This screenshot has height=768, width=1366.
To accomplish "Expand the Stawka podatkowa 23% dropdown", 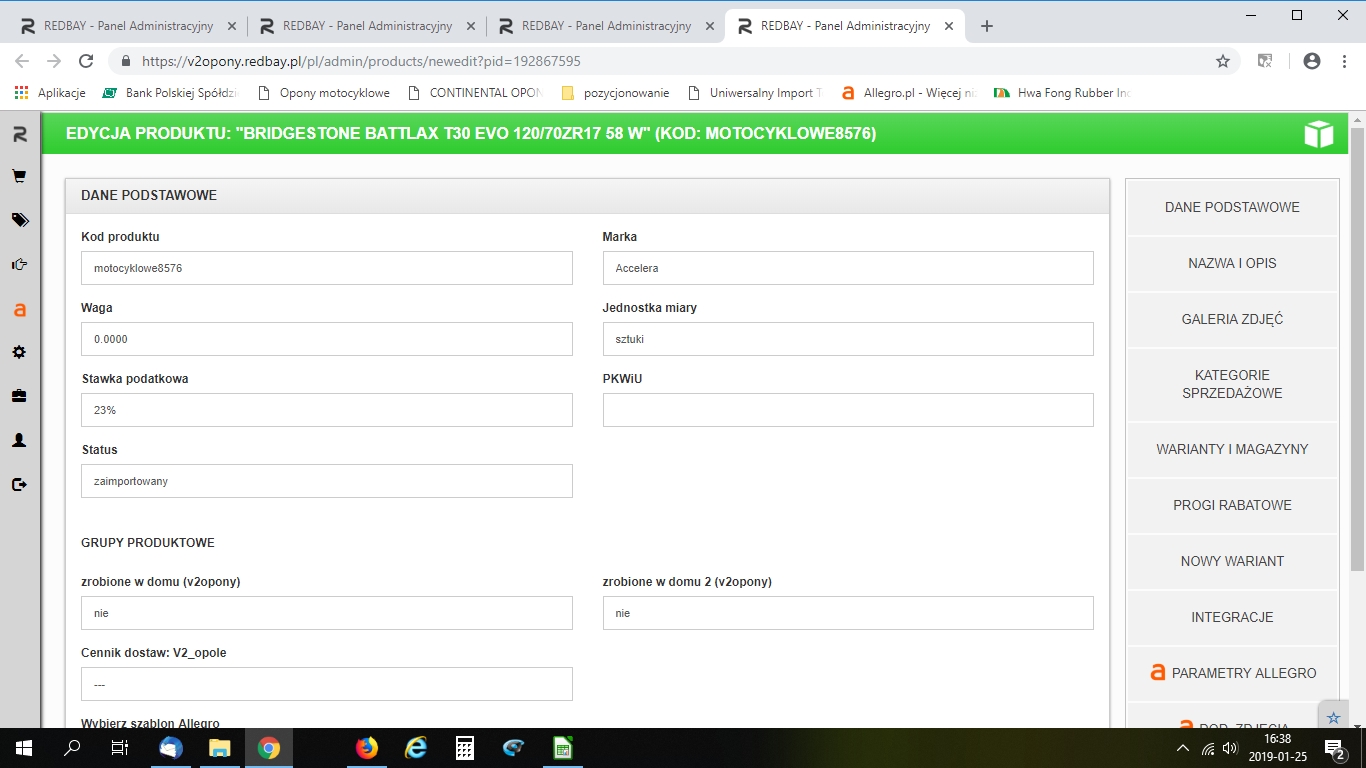I will tap(326, 410).
